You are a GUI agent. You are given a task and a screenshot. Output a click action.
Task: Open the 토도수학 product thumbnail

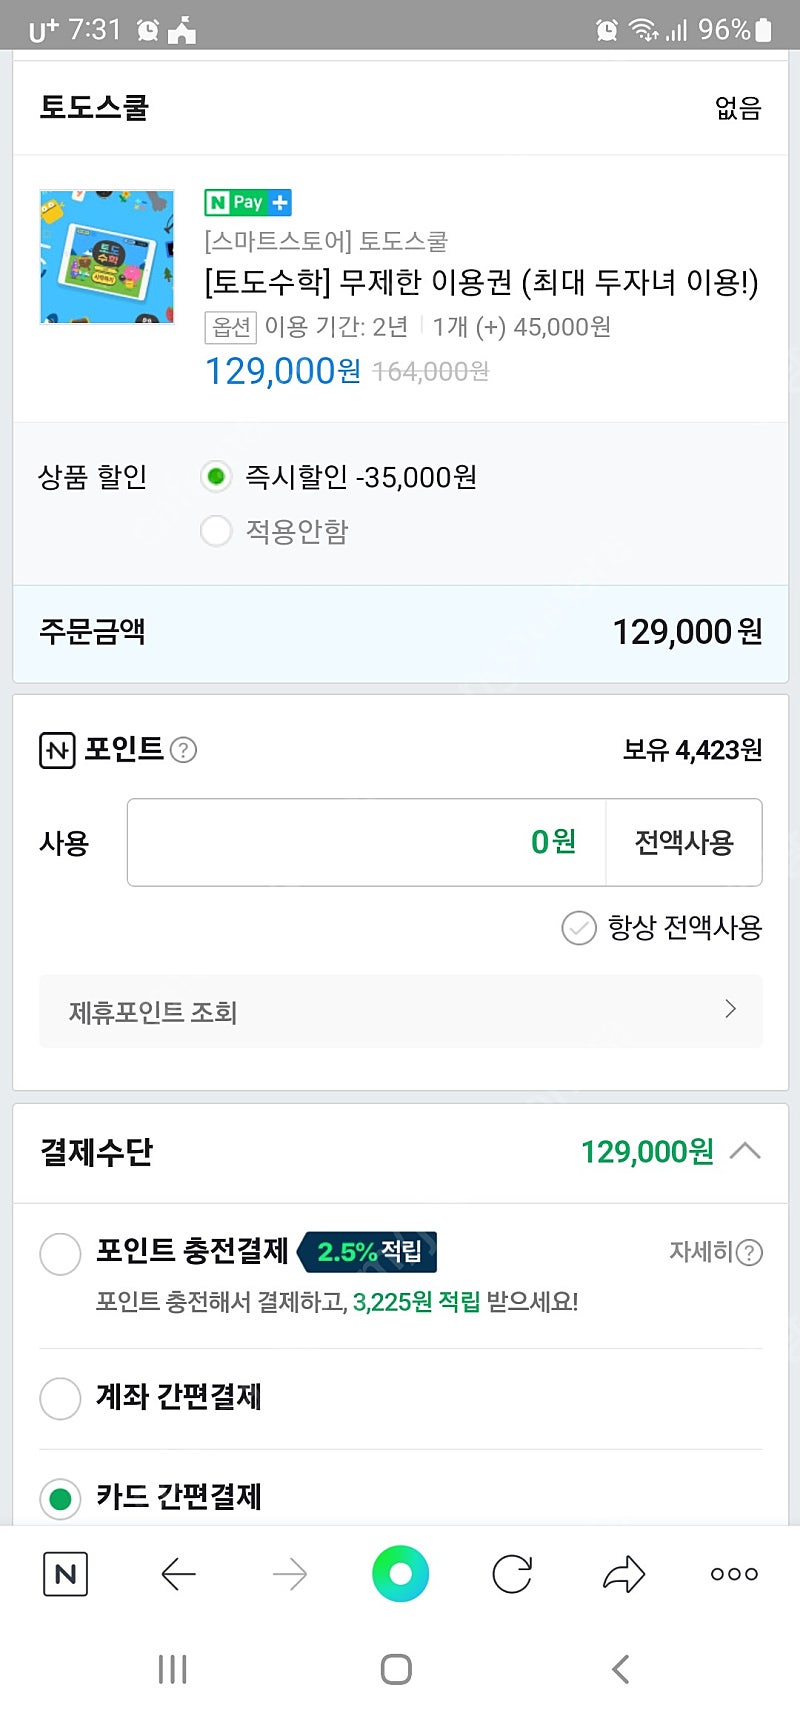point(107,257)
